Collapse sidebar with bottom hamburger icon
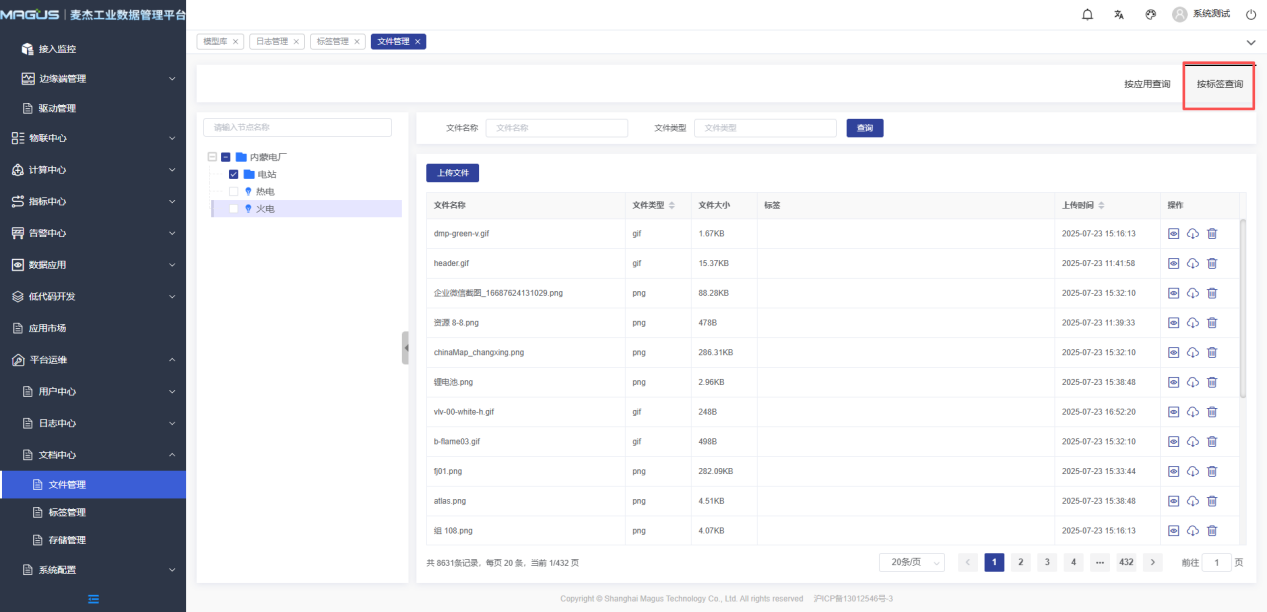The width and height of the screenshot is (1267, 612). tap(93, 599)
